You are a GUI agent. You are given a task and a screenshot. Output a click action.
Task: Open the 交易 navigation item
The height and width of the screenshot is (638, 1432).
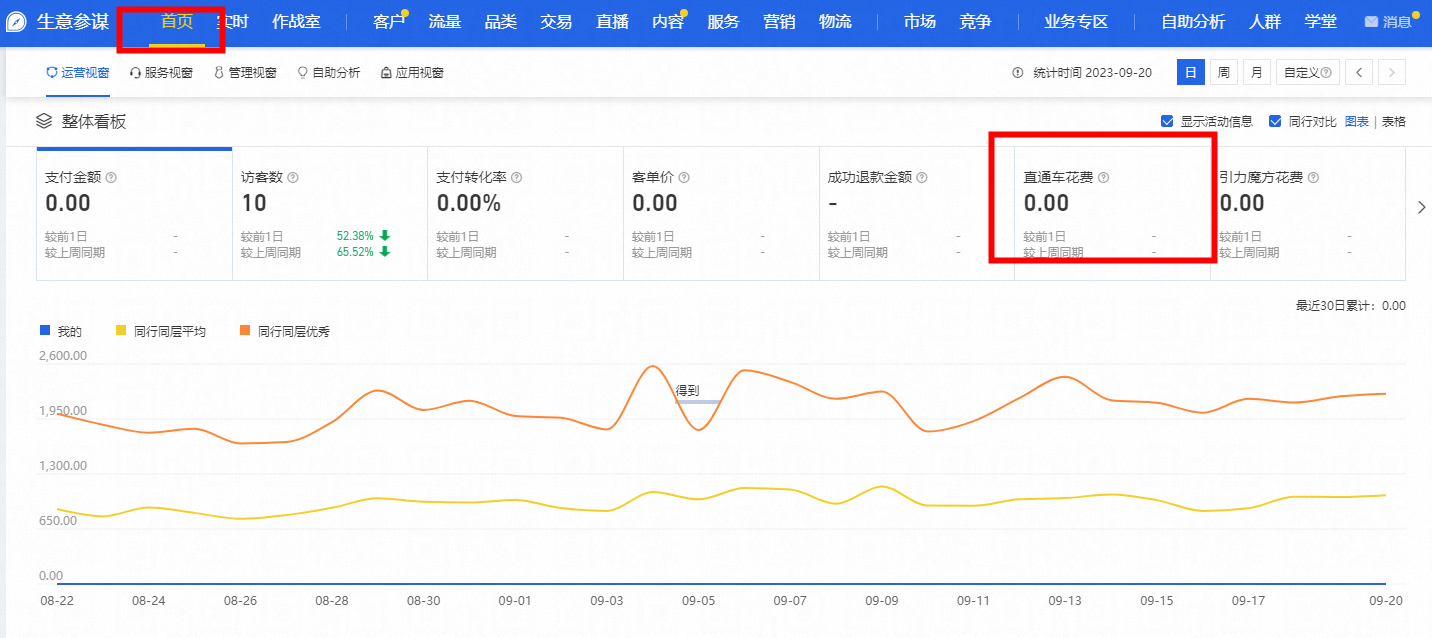click(556, 21)
